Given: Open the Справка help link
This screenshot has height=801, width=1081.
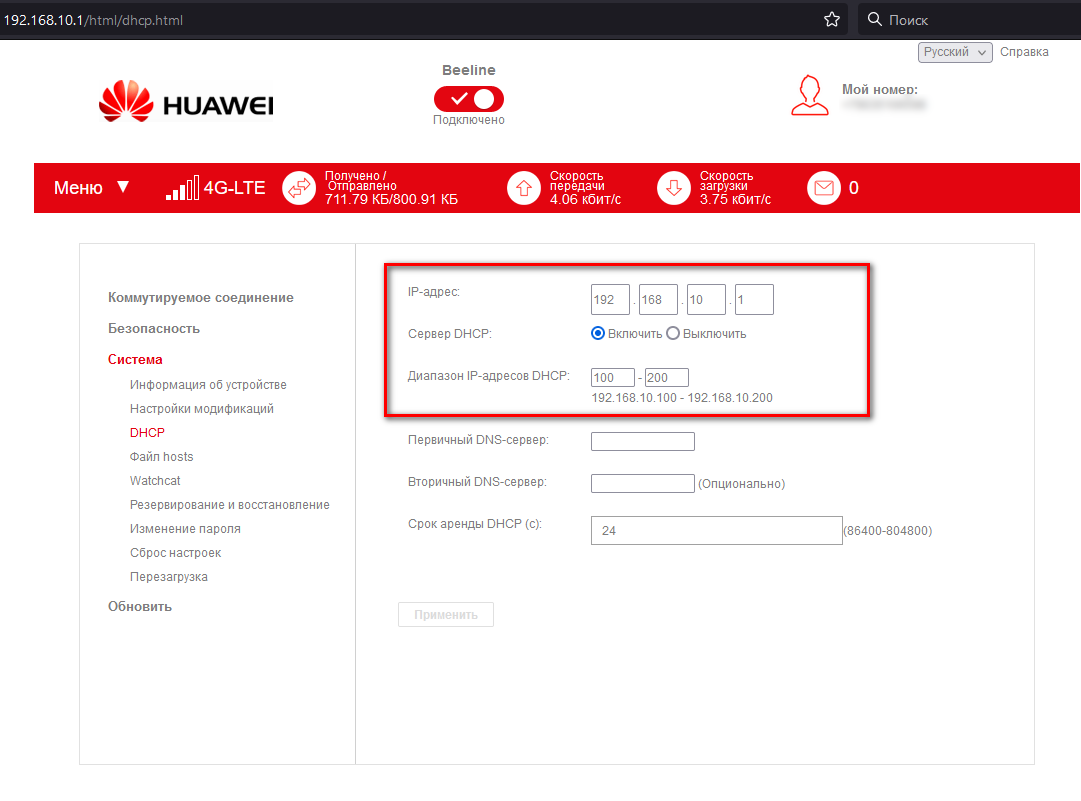Looking at the screenshot, I should tap(1024, 52).
